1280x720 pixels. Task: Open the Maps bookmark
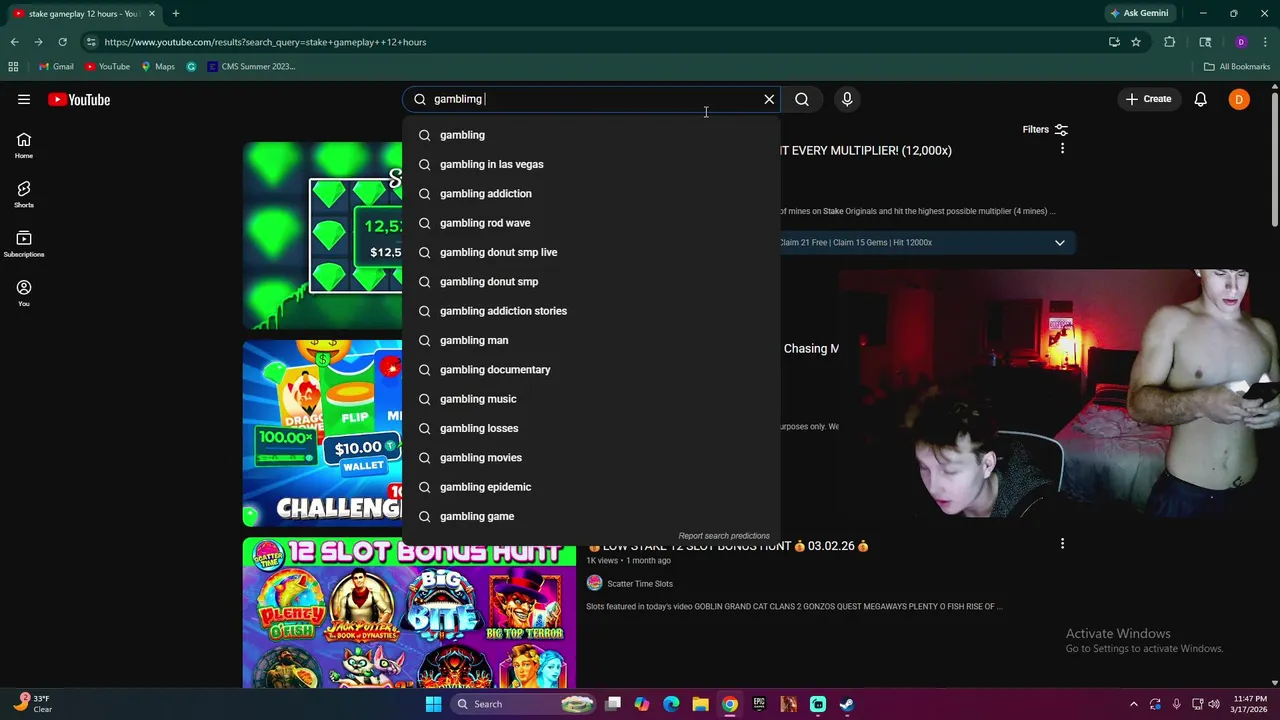click(x=158, y=66)
